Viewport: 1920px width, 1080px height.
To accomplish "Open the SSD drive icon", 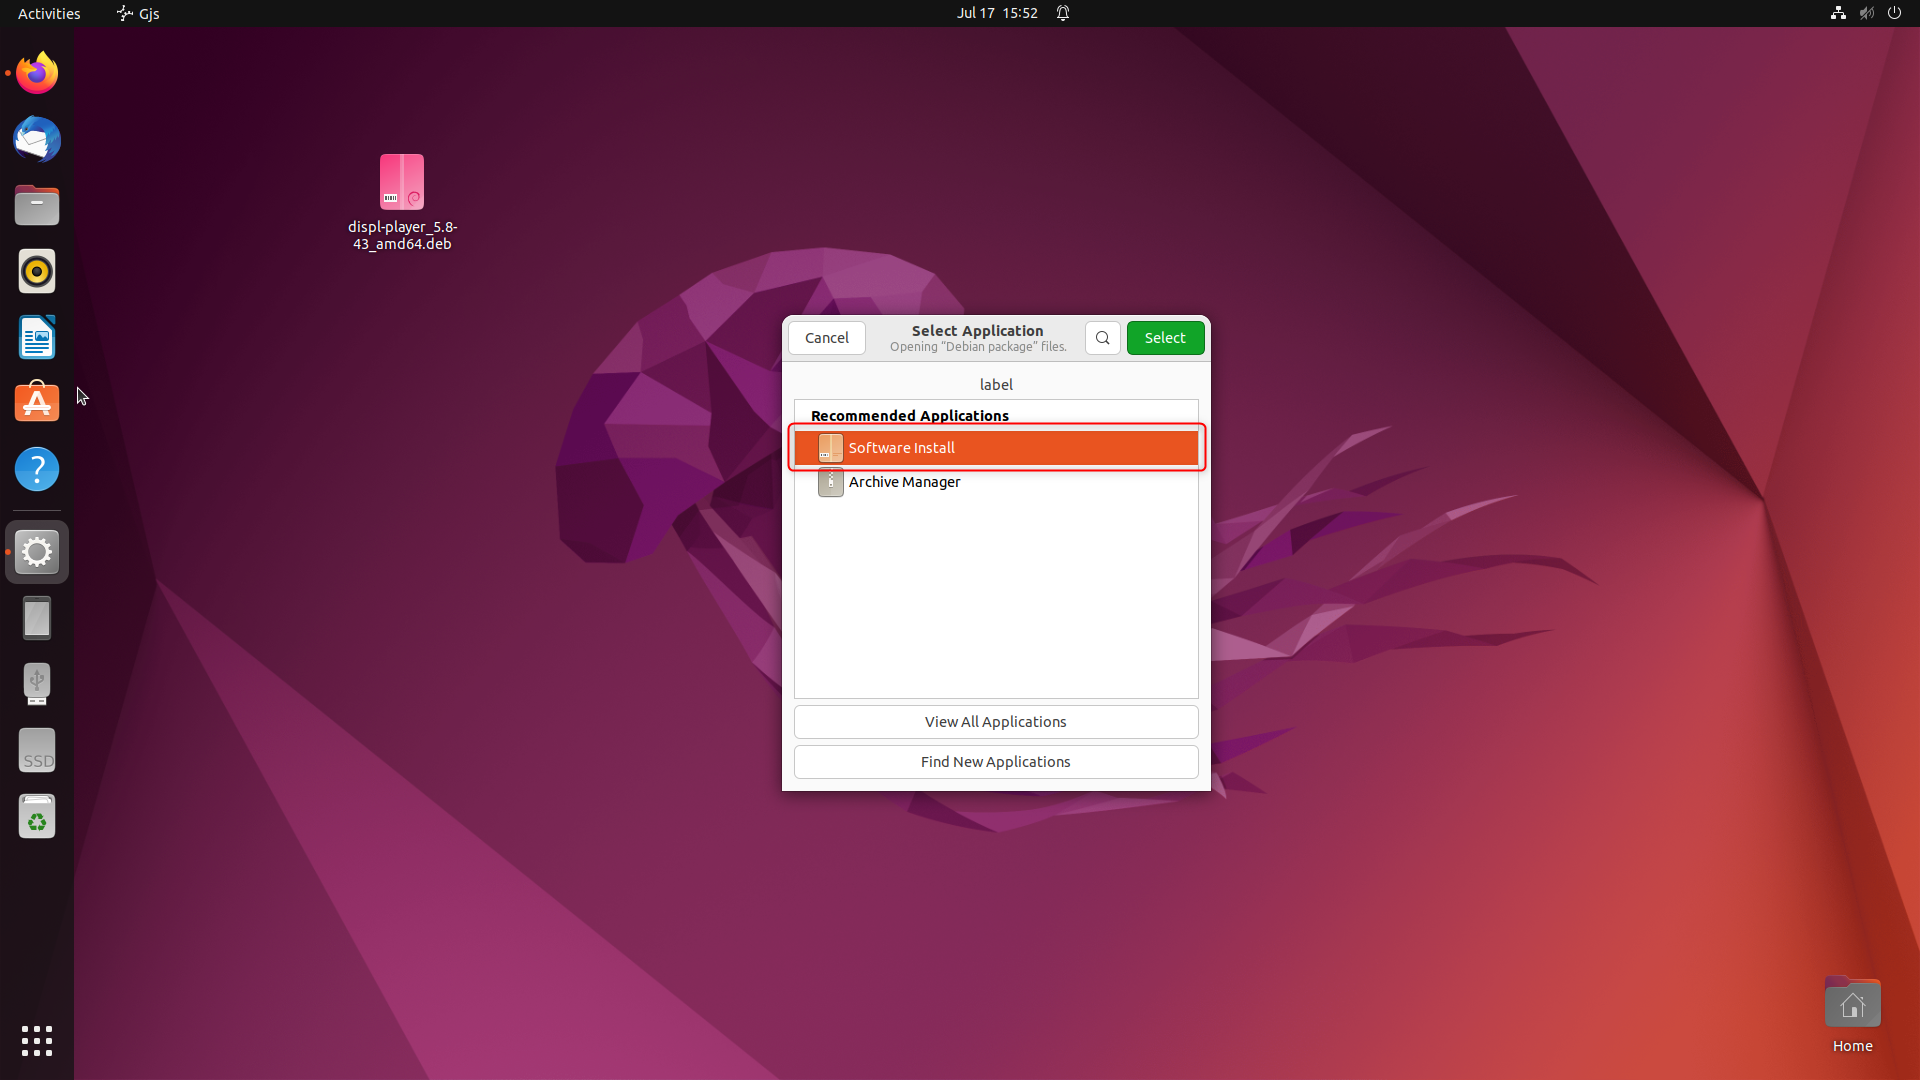I will pyautogui.click(x=37, y=751).
